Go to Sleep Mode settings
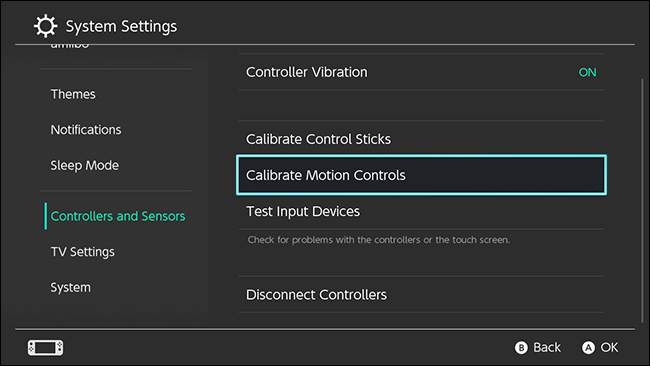 coord(85,165)
